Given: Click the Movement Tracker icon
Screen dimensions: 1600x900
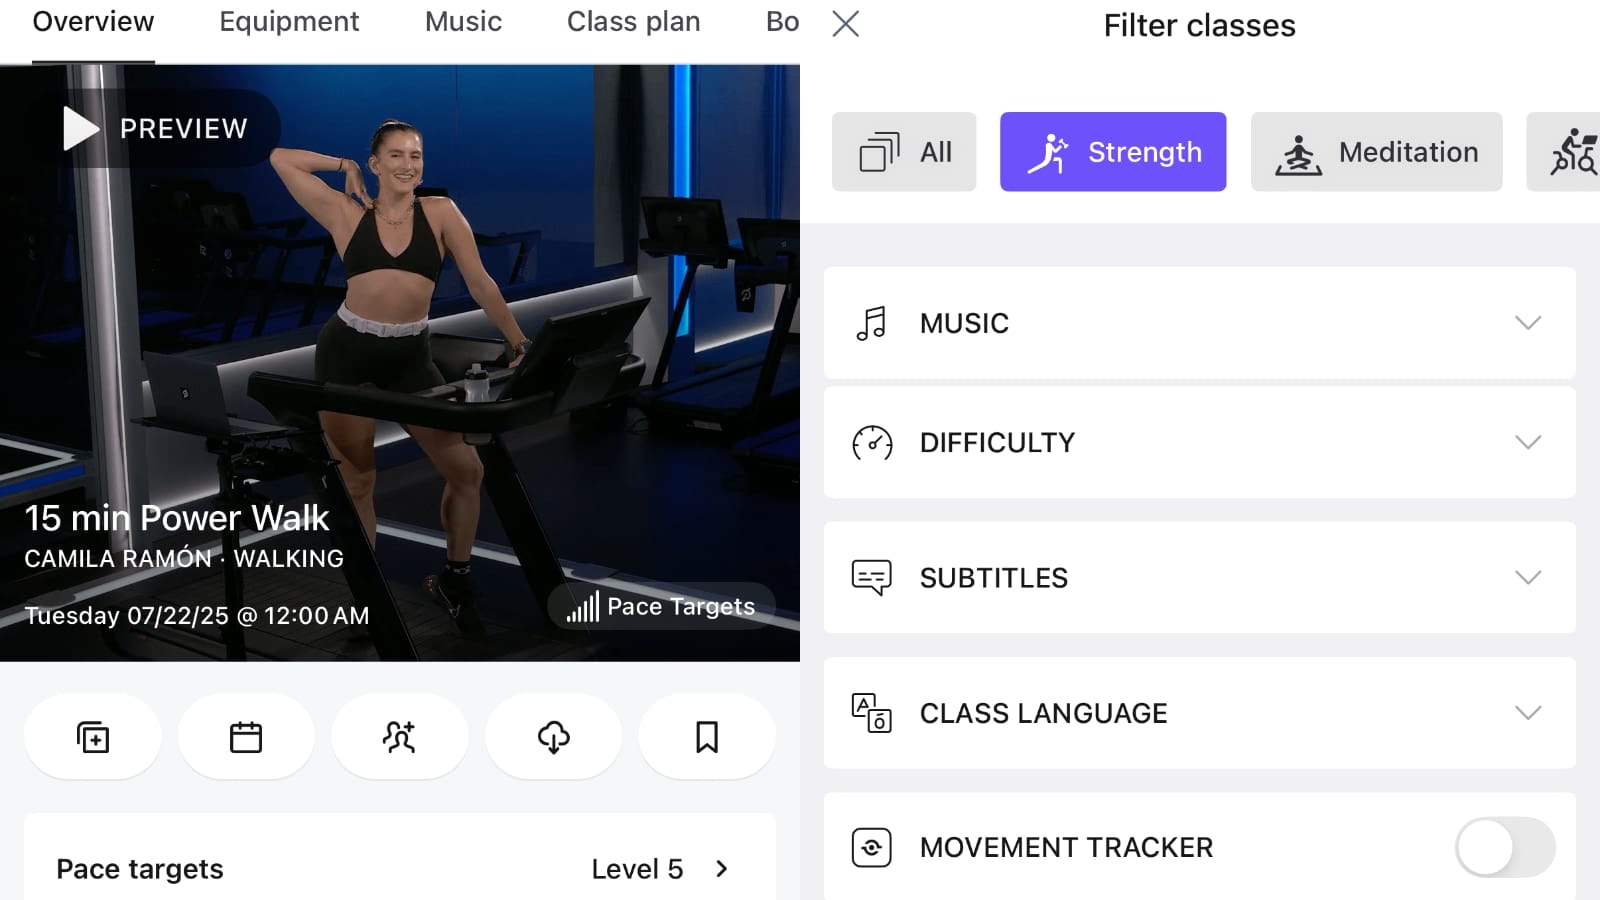Looking at the screenshot, I should 872,847.
